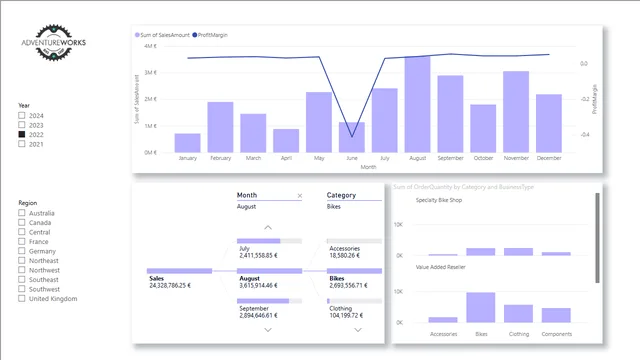Show more categories with down chevron
Viewport: 640px width, 360px height.
pyautogui.click(x=358, y=330)
